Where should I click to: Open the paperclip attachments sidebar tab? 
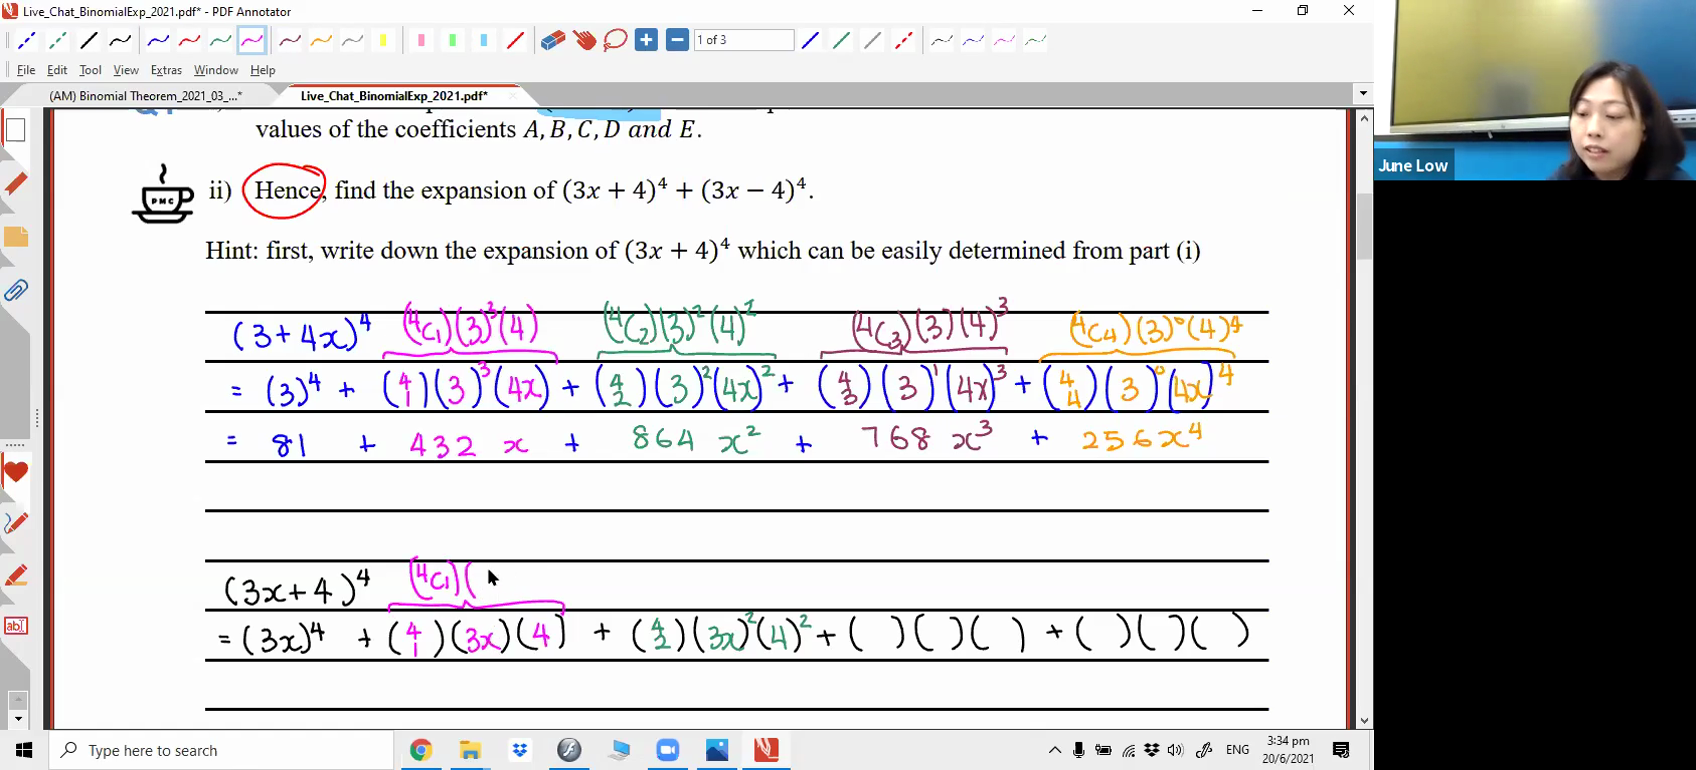(x=15, y=291)
